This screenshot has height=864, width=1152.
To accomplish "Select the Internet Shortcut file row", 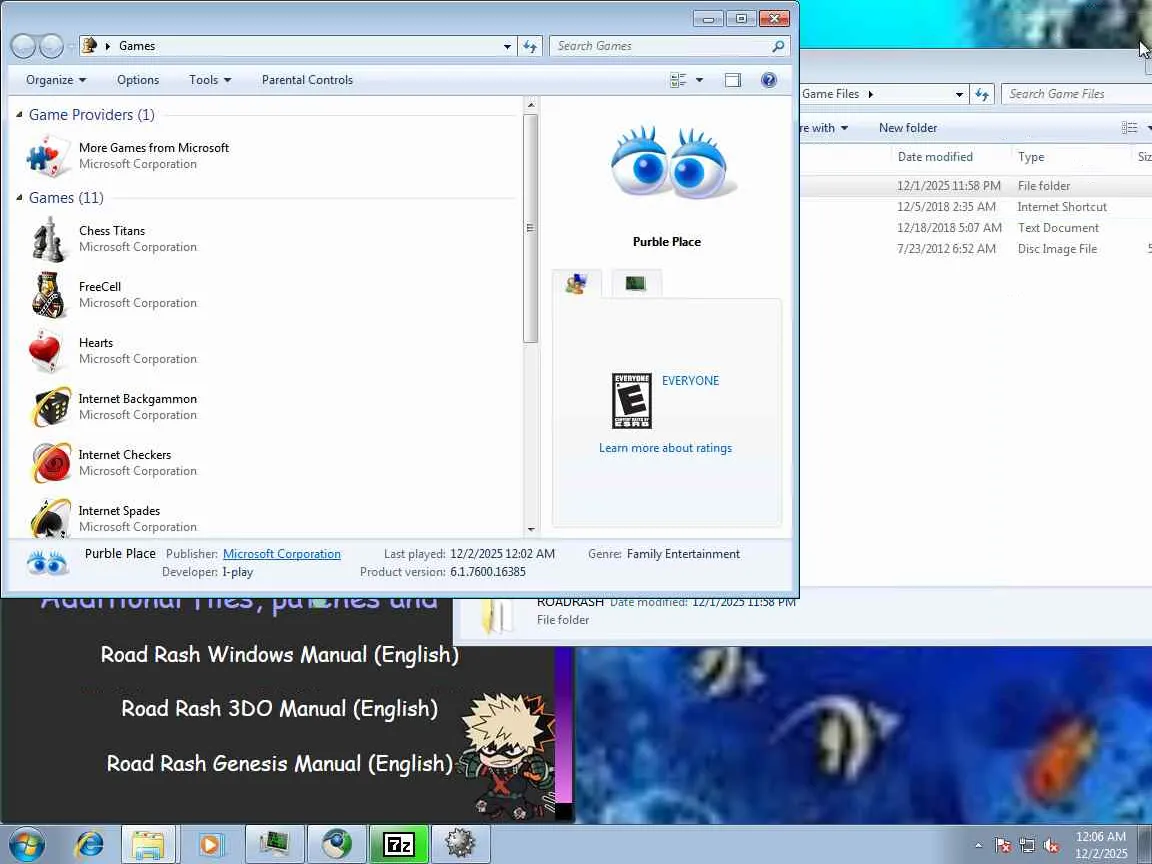I will 976,207.
